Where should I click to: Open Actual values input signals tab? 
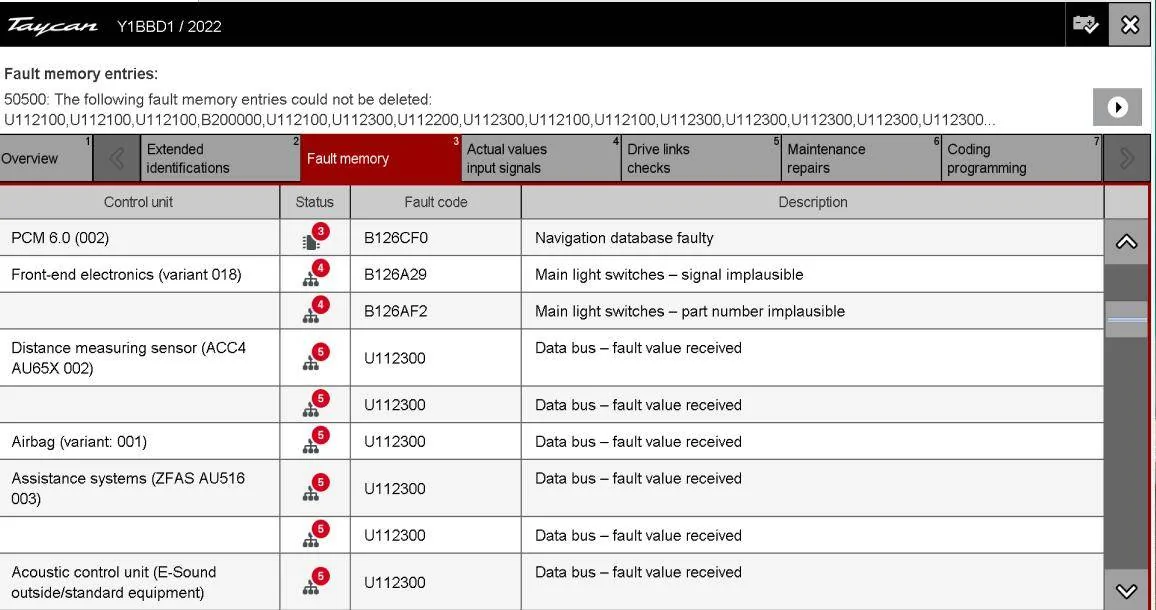[540, 159]
